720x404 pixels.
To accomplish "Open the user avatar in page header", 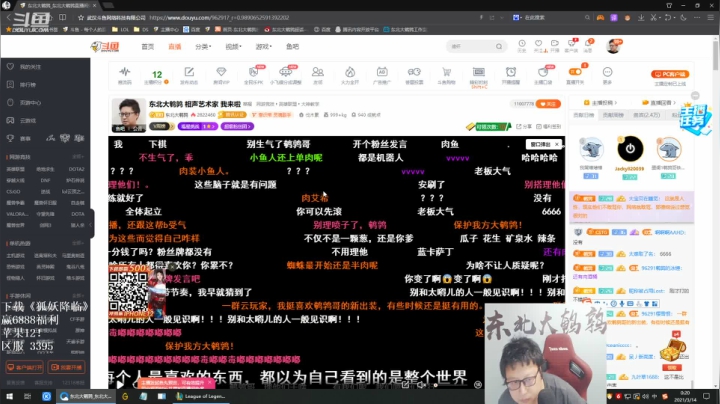I will tap(613, 46).
